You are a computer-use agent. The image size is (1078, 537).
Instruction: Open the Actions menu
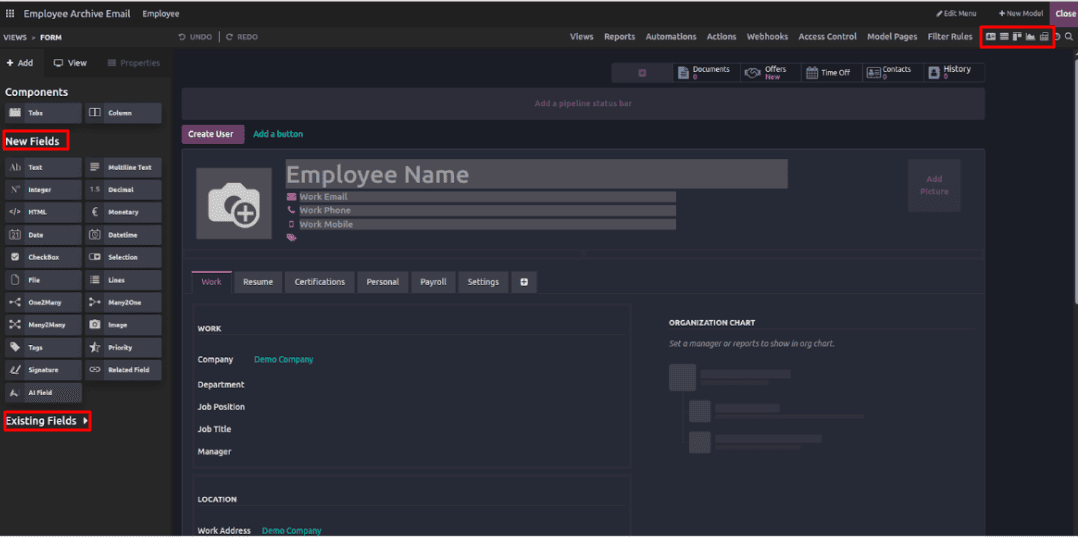pos(721,37)
